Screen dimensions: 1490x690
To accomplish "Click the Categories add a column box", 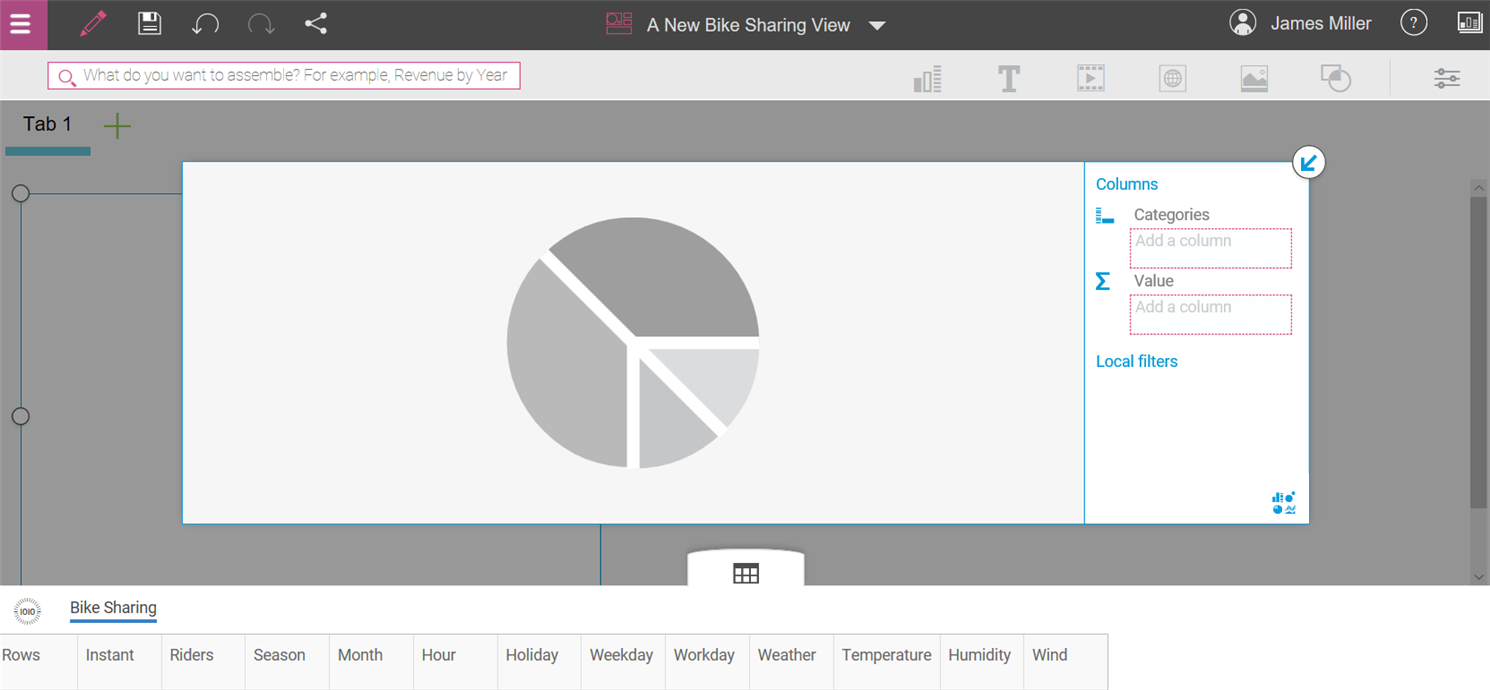I will pyautogui.click(x=1210, y=248).
